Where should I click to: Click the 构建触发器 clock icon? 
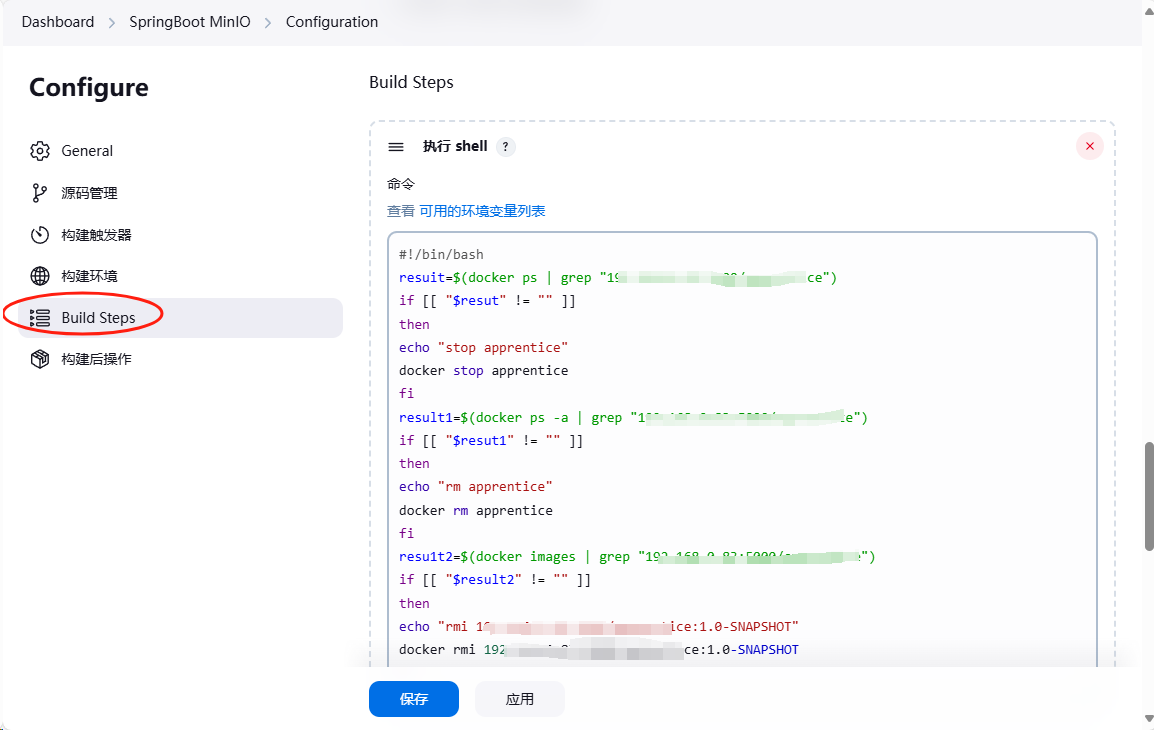pyautogui.click(x=40, y=235)
